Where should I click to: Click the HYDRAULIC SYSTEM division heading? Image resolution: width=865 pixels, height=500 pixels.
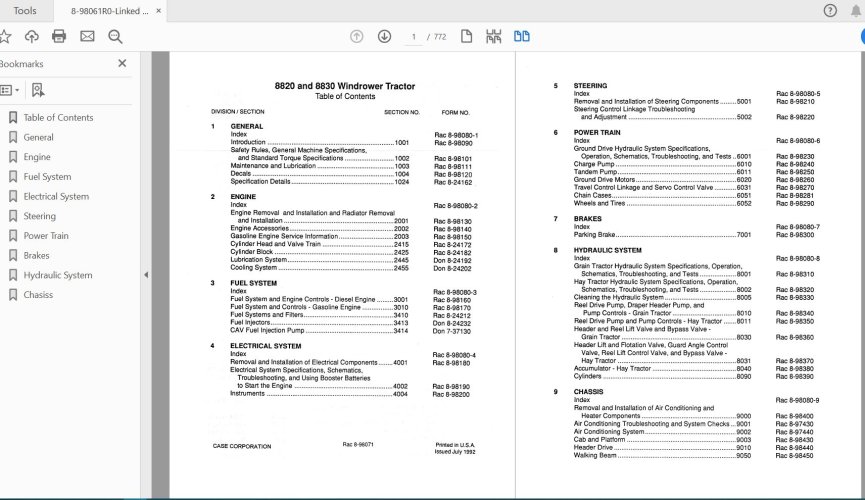[607, 250]
